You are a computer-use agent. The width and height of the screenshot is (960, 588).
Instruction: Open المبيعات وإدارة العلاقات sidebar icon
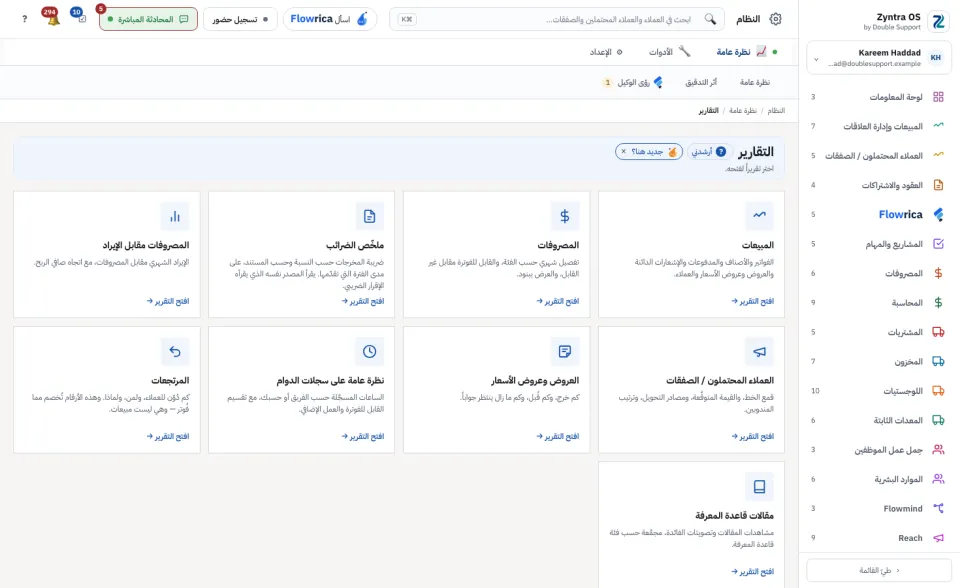[x=938, y=126]
